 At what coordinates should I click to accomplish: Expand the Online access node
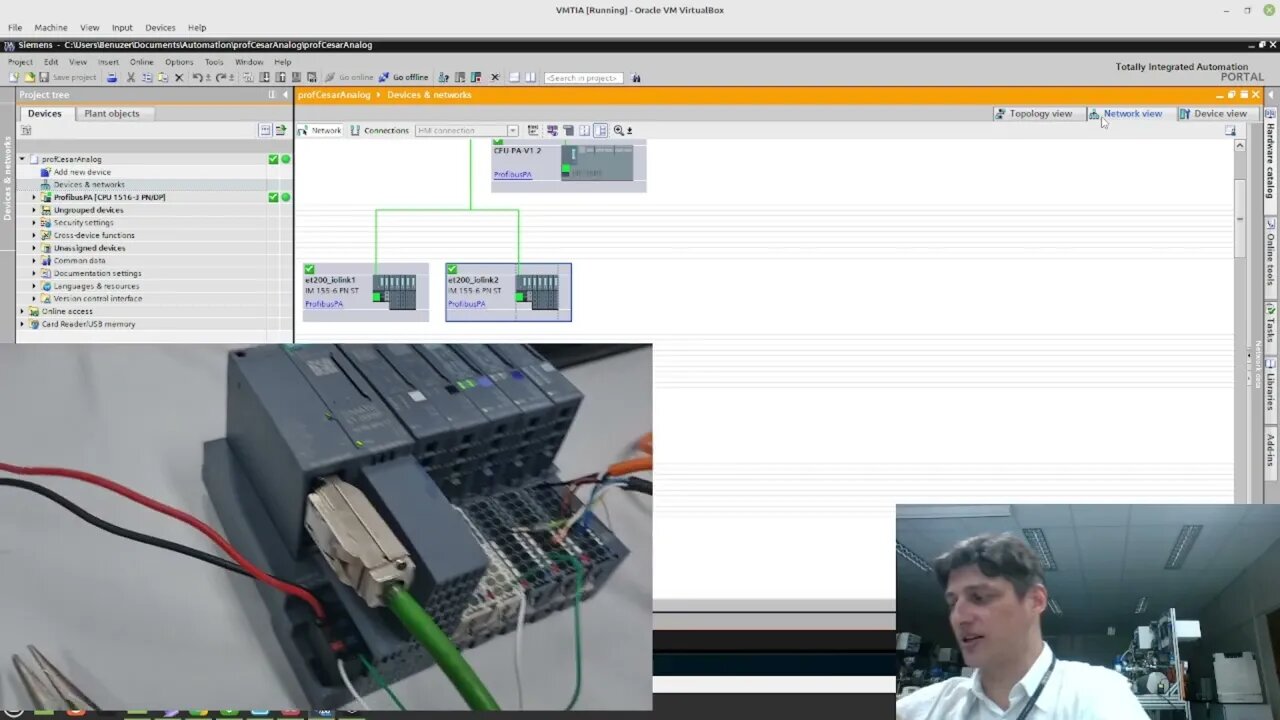click(x=22, y=311)
